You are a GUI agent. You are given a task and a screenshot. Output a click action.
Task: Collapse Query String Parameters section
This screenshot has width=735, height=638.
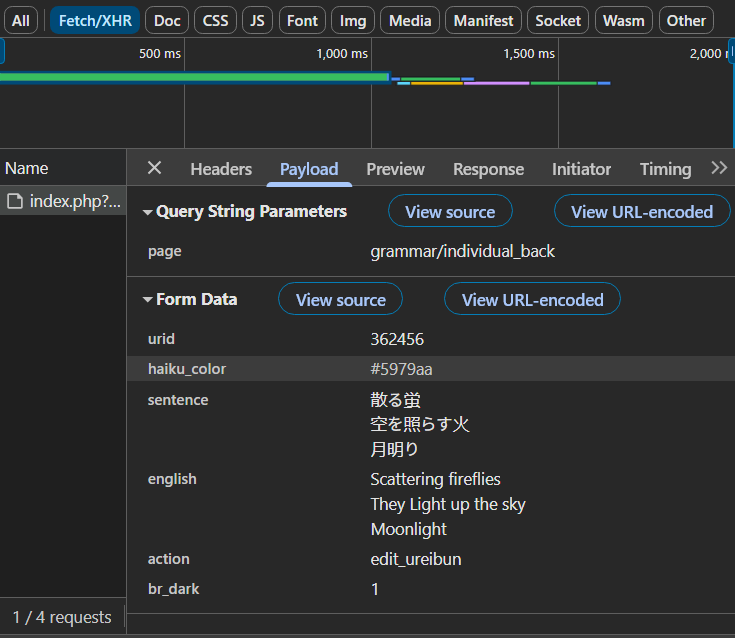pyautogui.click(x=148, y=212)
